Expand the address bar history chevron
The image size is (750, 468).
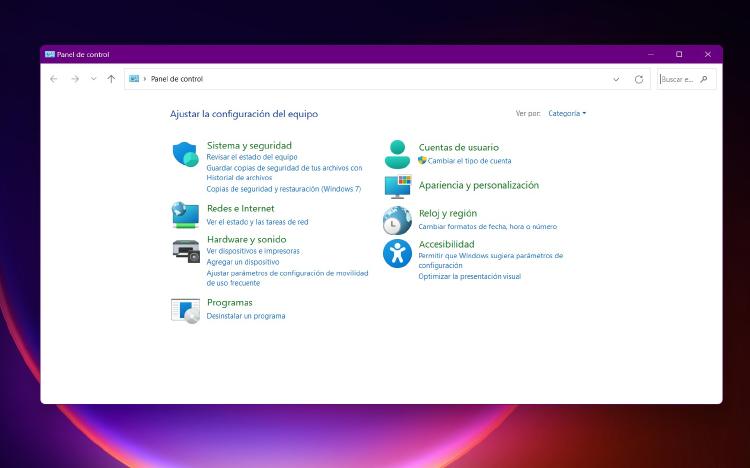click(616, 79)
